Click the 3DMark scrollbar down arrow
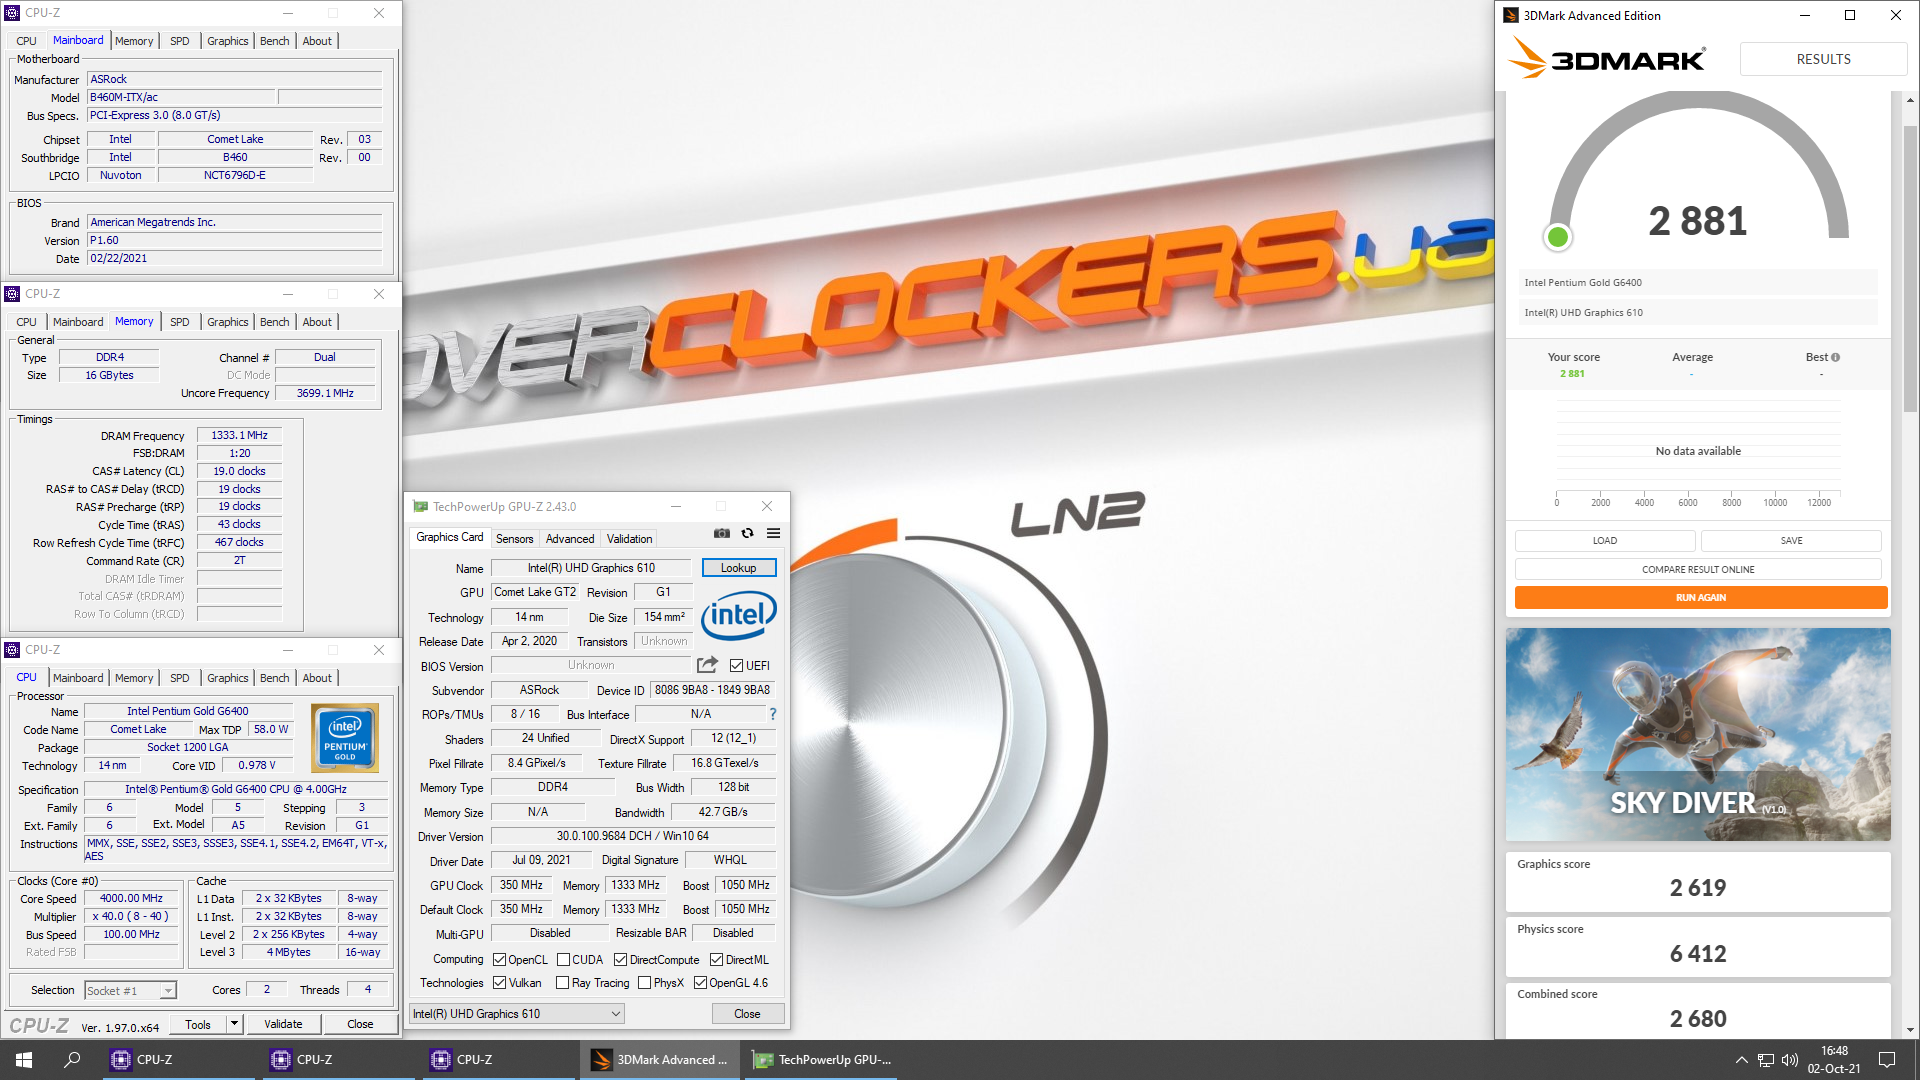Image resolution: width=1920 pixels, height=1080 pixels. click(x=1910, y=1029)
